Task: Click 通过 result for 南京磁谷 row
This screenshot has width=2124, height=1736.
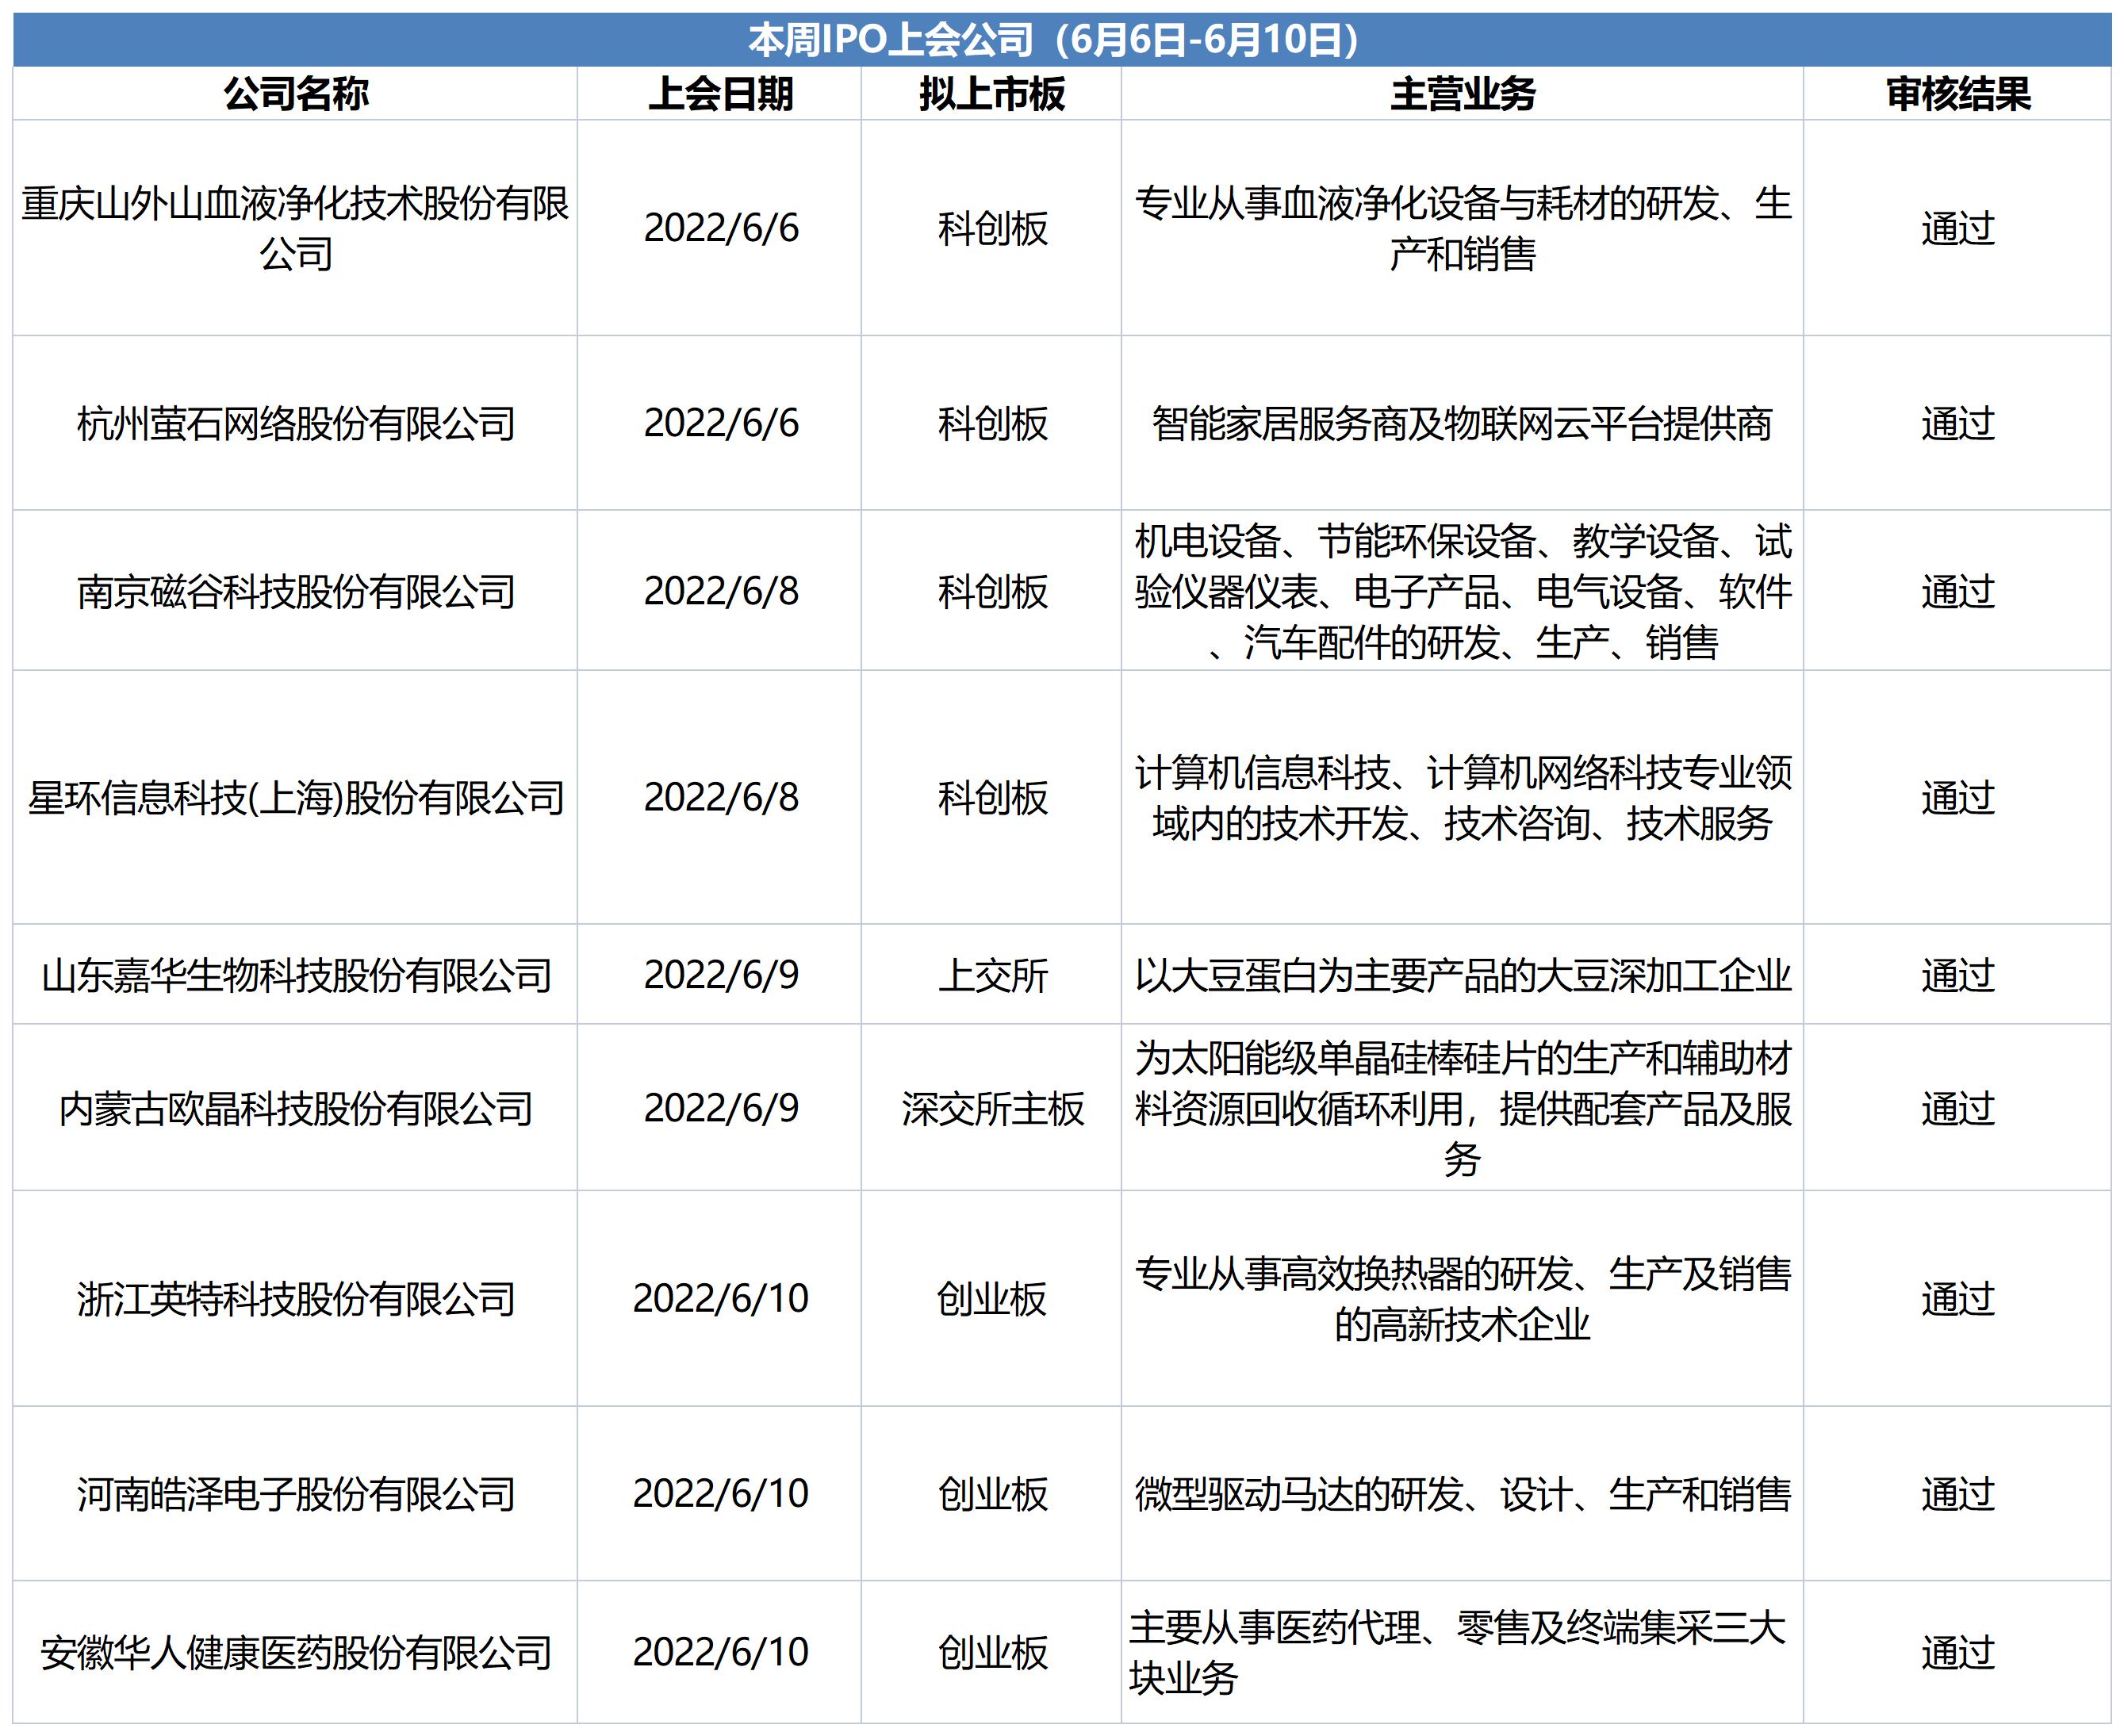Action: point(1958,592)
